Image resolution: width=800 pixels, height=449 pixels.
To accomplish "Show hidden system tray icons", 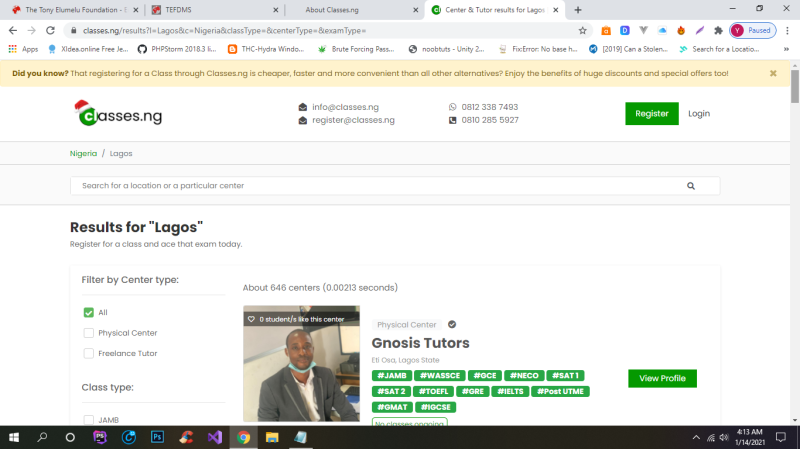I will [696, 437].
